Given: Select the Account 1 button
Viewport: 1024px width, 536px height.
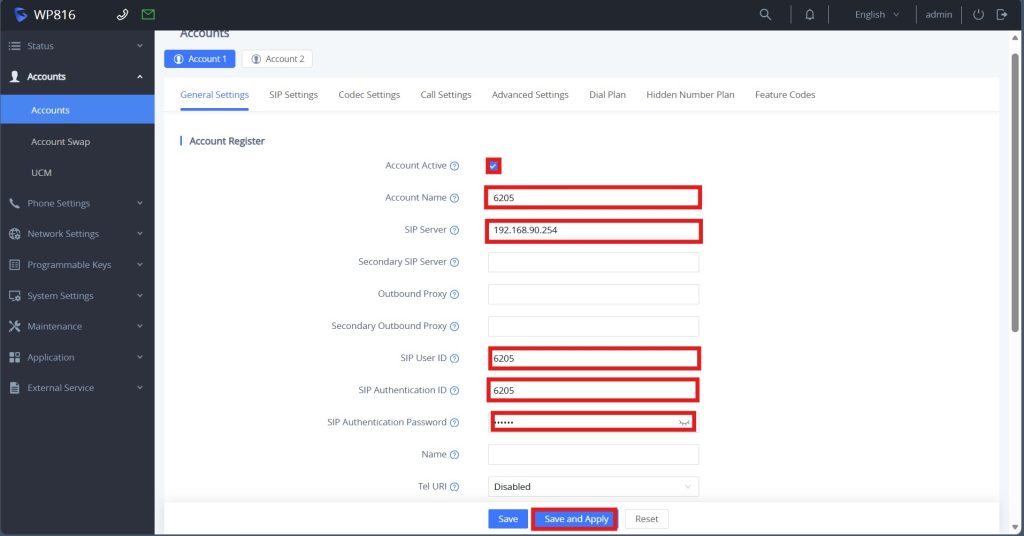Looking at the screenshot, I should [x=200, y=59].
